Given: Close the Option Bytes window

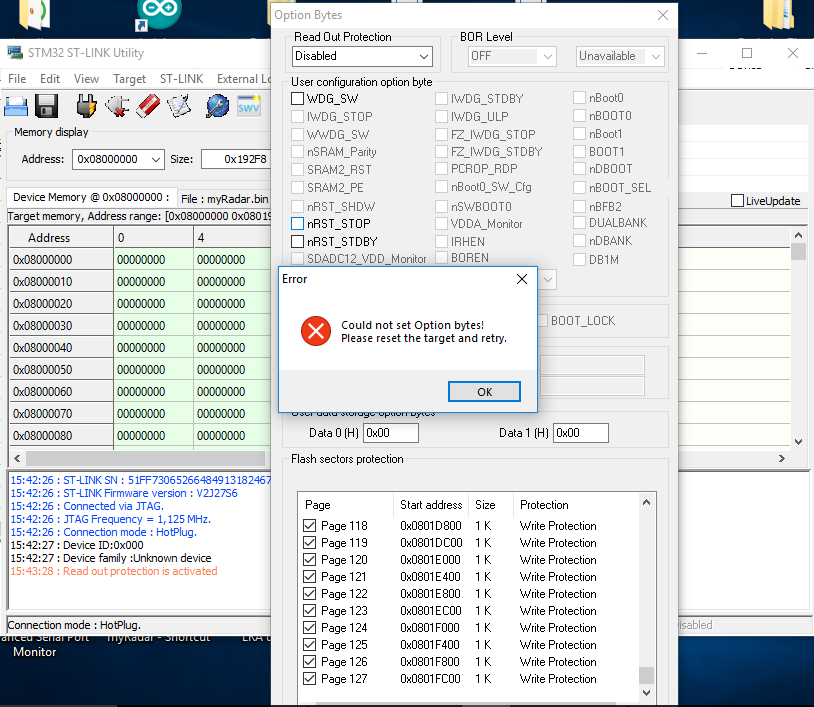Looking at the screenshot, I should tap(663, 15).
